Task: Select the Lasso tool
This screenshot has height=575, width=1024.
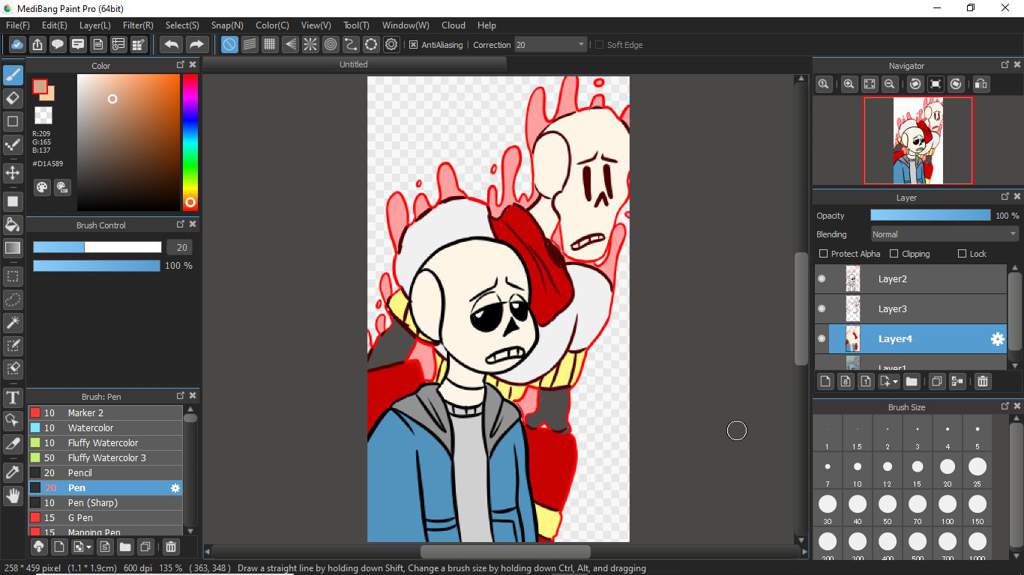Action: click(x=13, y=299)
